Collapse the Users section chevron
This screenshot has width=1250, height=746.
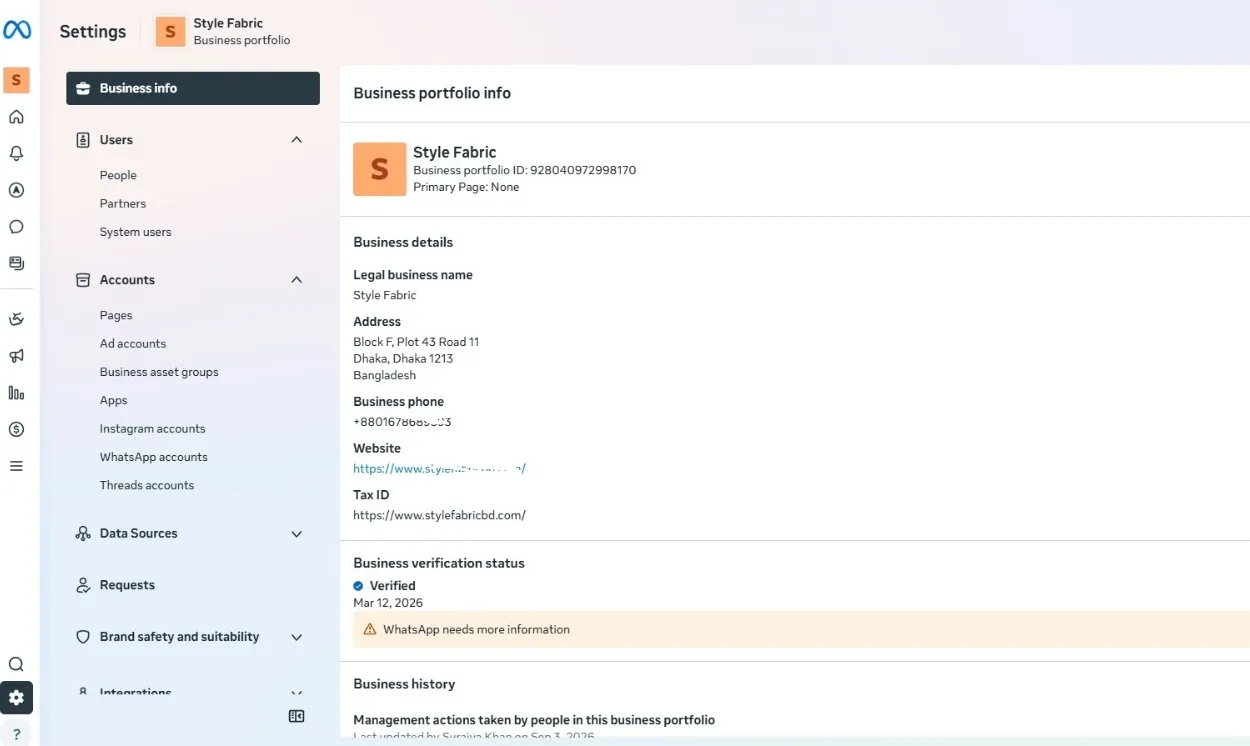[x=296, y=140]
